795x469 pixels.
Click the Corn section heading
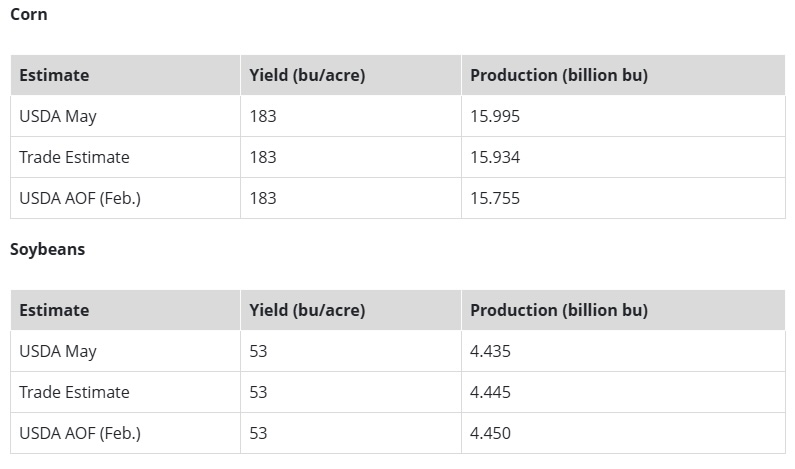(29, 14)
